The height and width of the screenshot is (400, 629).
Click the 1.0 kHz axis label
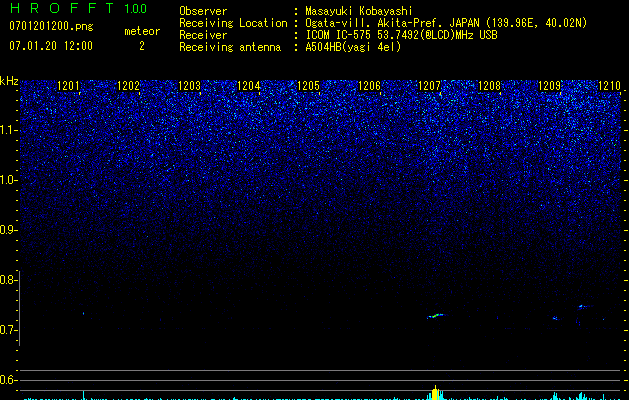8,180
